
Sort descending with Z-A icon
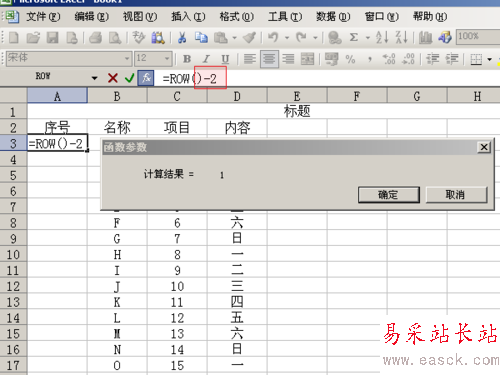(402, 37)
